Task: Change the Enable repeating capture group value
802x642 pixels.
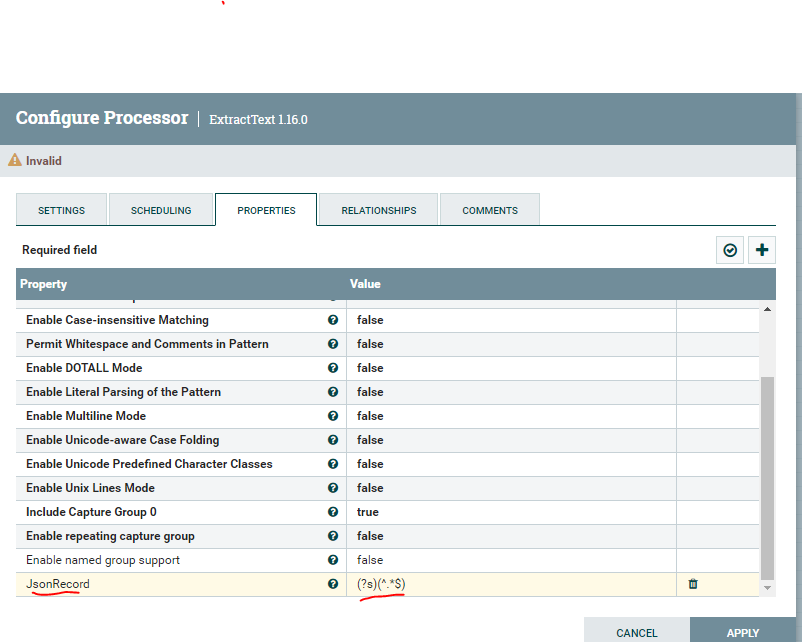Action: click(510, 536)
